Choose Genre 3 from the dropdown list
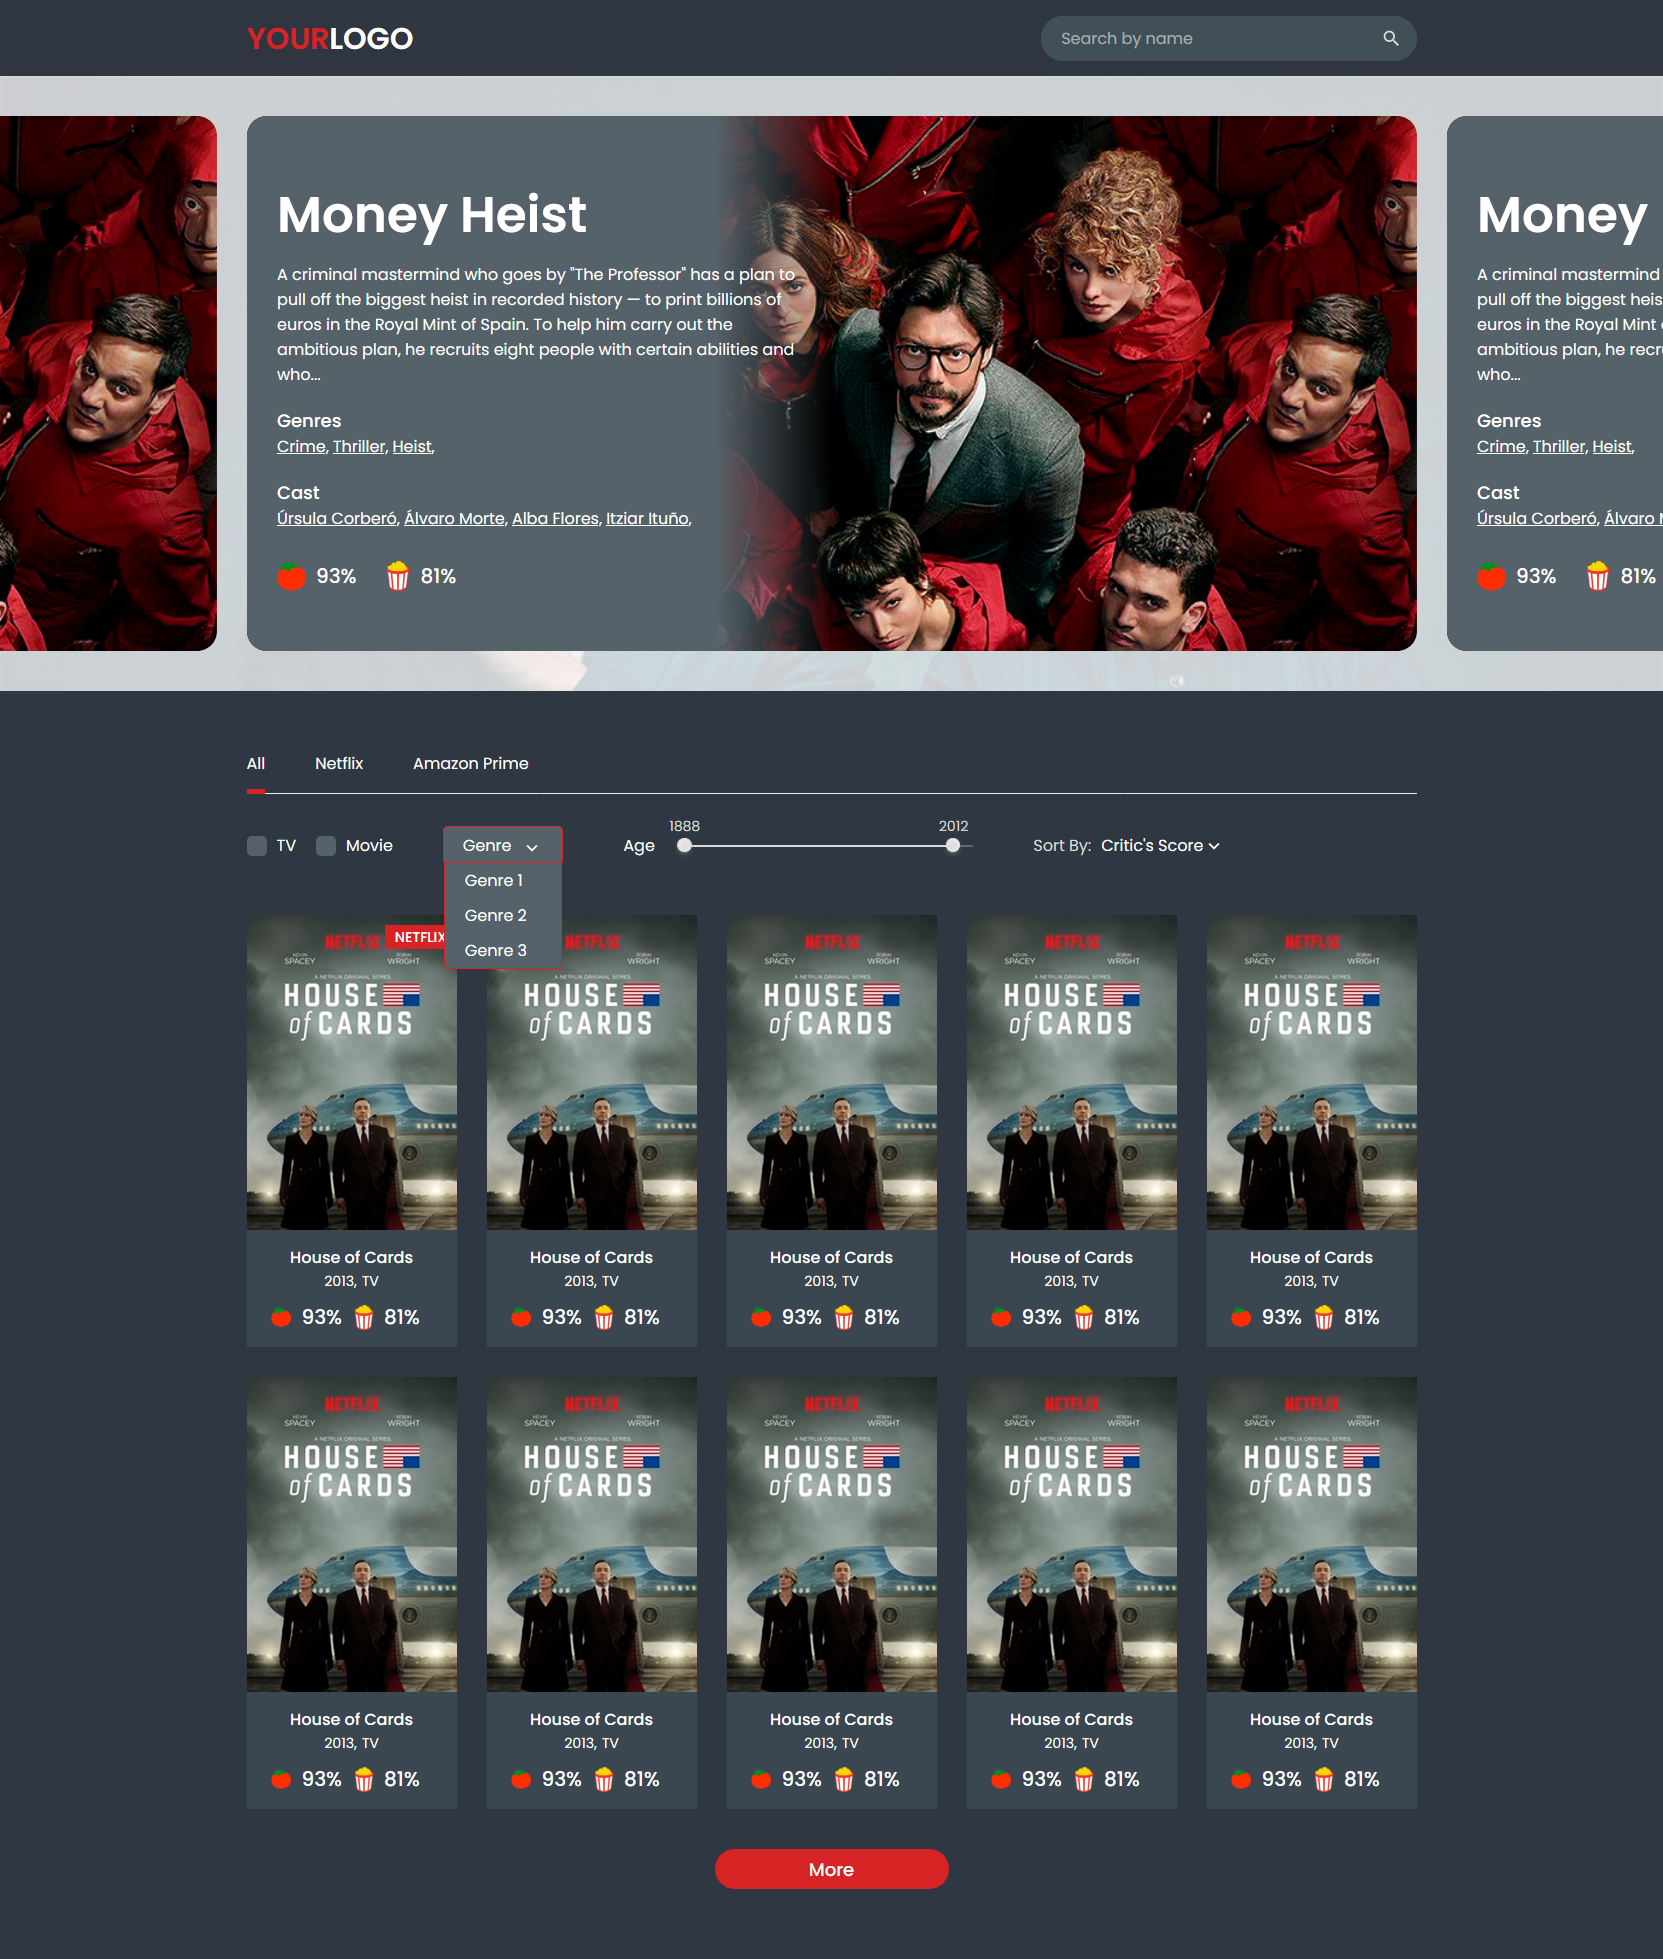 coord(502,950)
